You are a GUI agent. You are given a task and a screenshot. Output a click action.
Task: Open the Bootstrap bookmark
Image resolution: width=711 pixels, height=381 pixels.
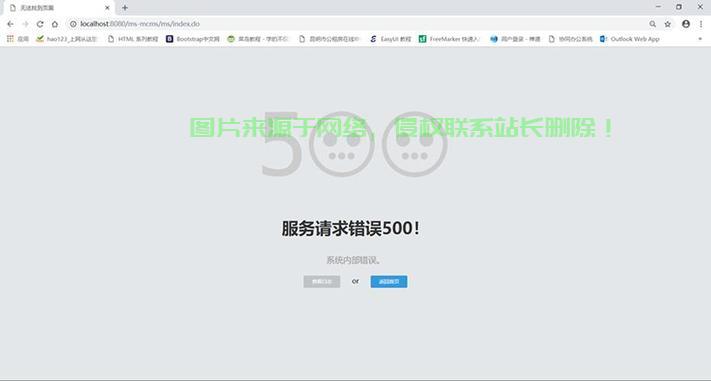coord(193,39)
